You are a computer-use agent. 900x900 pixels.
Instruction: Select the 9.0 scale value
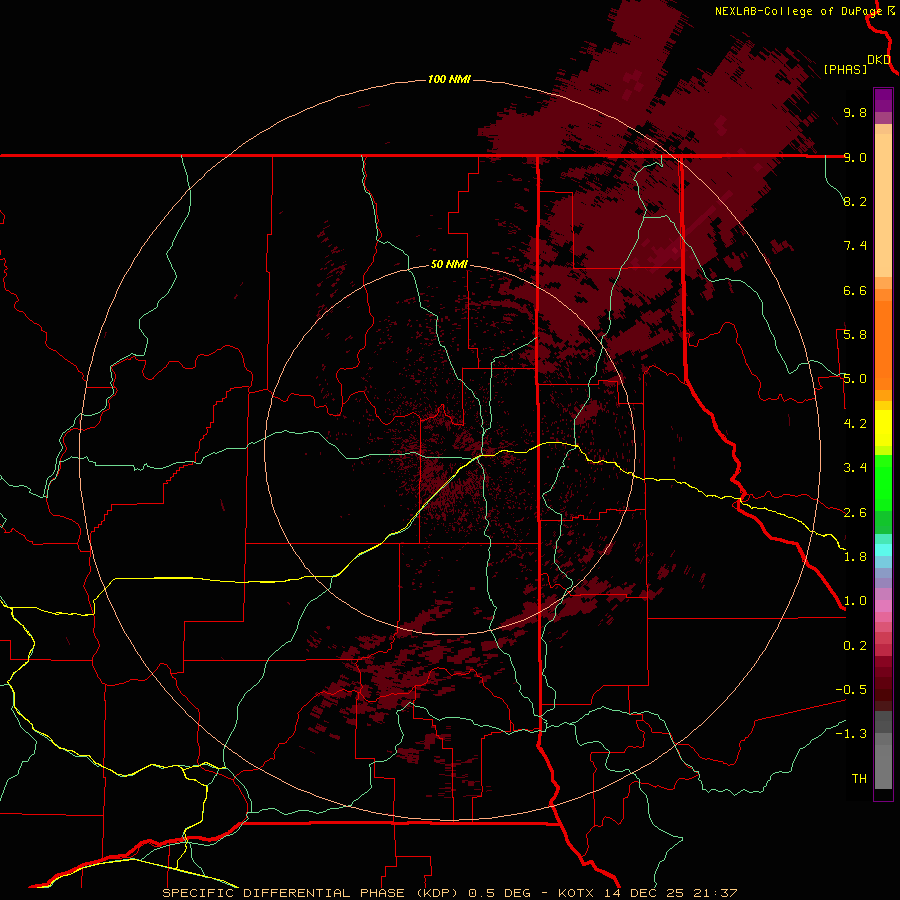855,157
